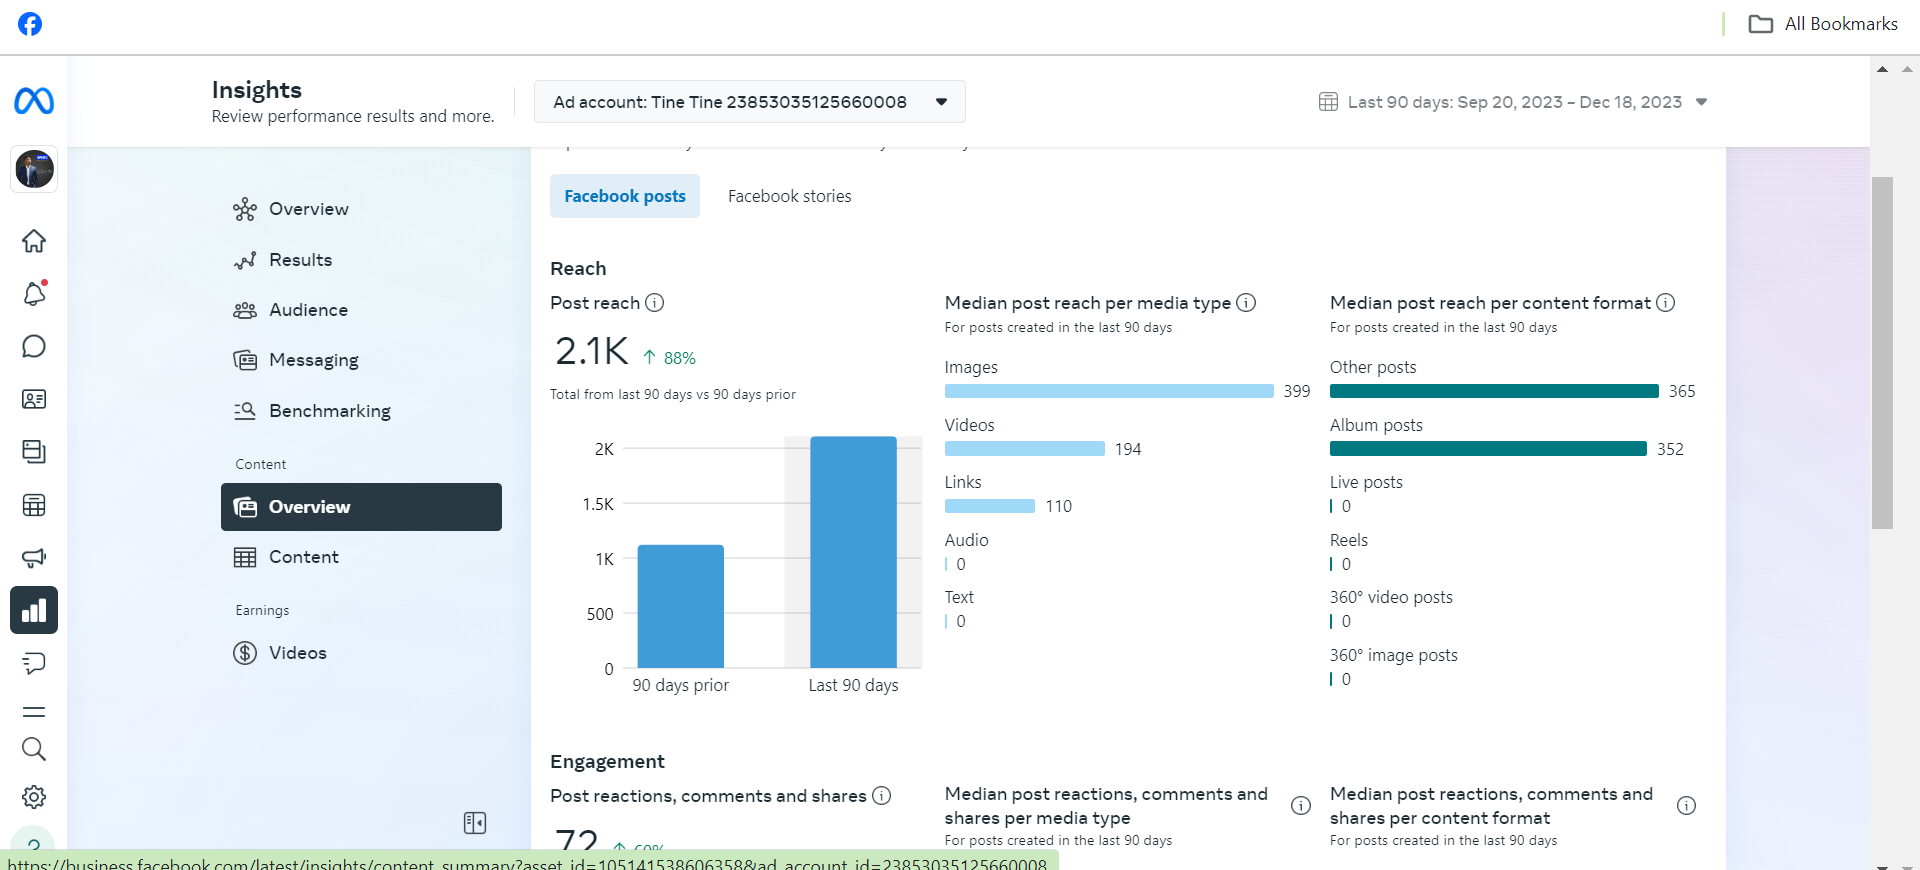Click the Last 90 days chart bar
Viewport: 1920px width, 870px height.
(853, 552)
